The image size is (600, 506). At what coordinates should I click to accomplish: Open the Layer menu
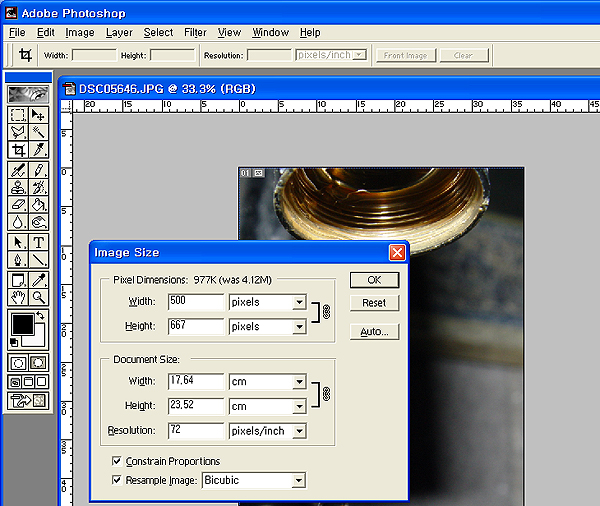coord(119,33)
